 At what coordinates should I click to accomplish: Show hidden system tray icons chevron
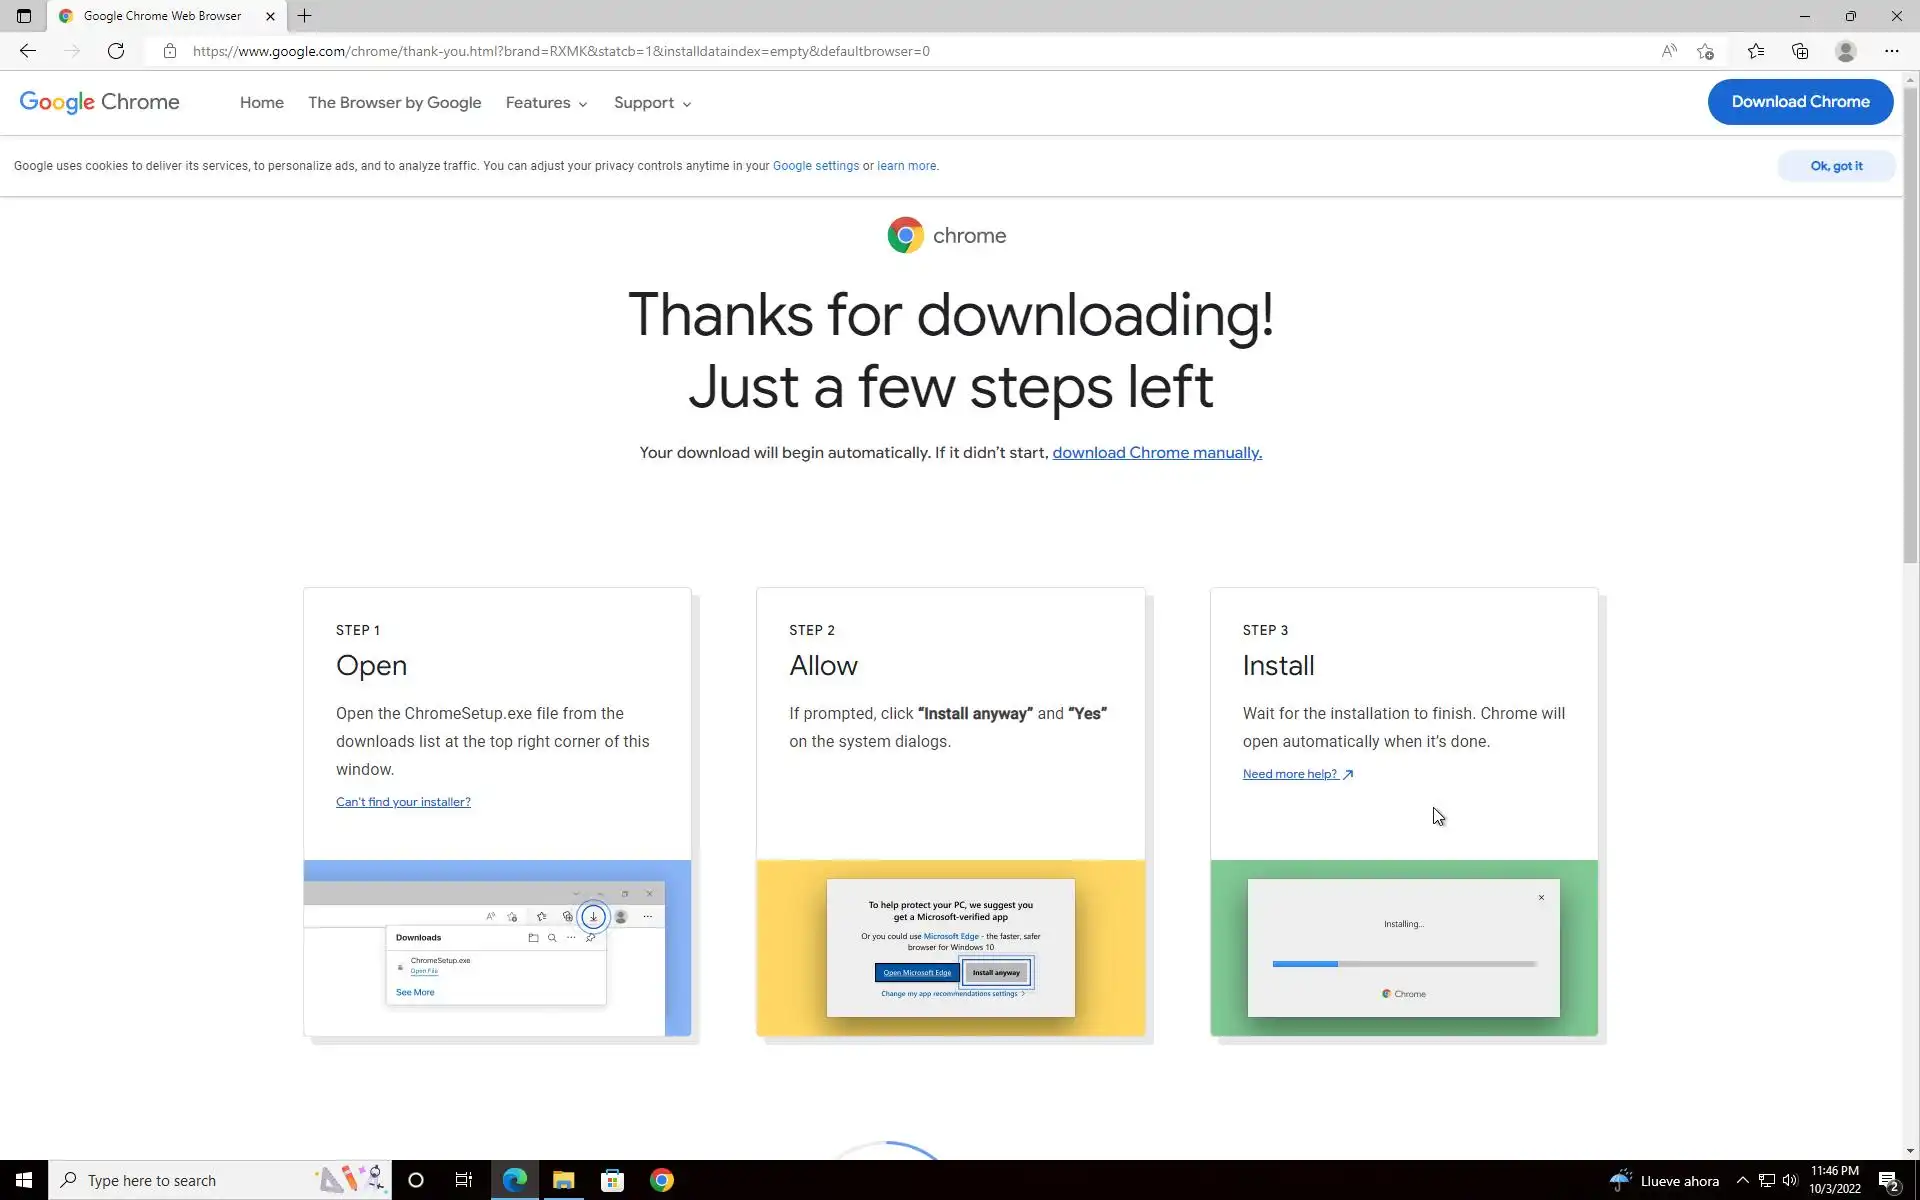coord(1742,1180)
